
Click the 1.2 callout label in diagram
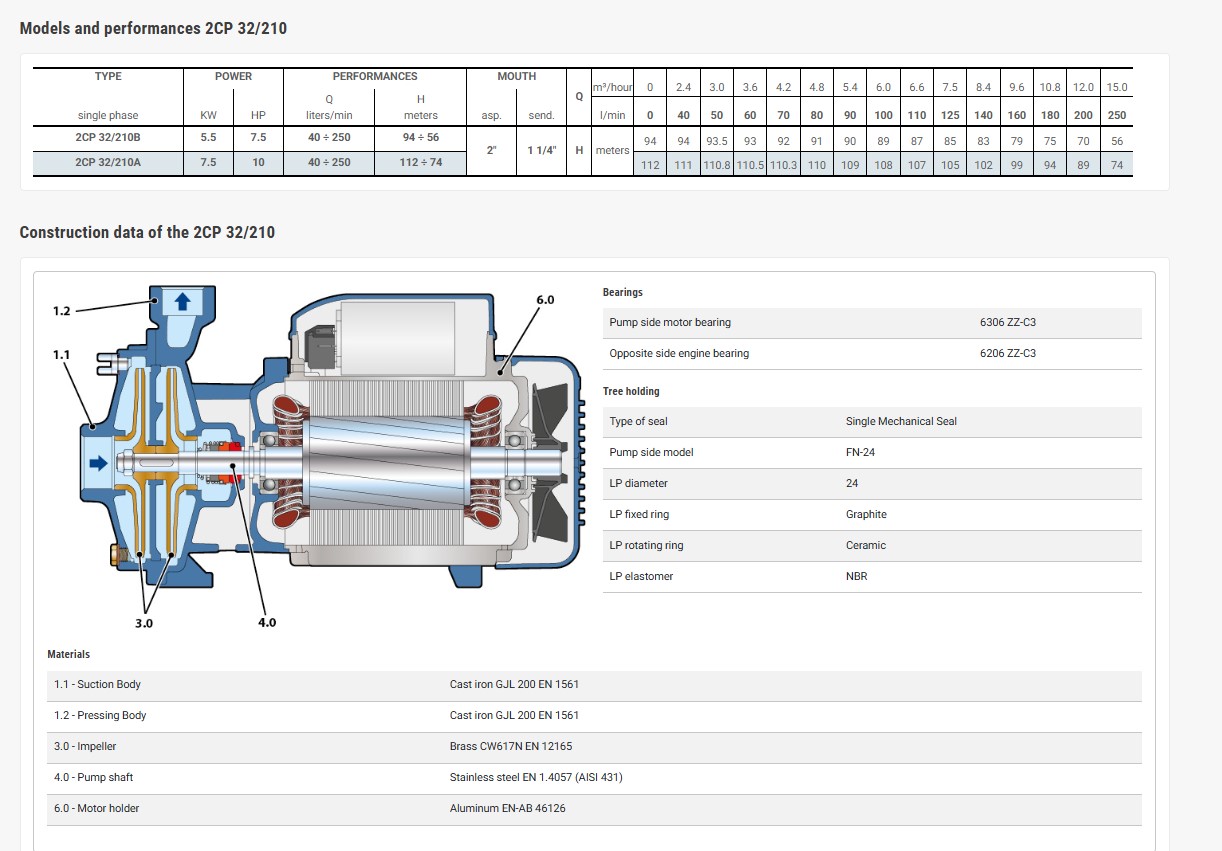tap(62, 312)
